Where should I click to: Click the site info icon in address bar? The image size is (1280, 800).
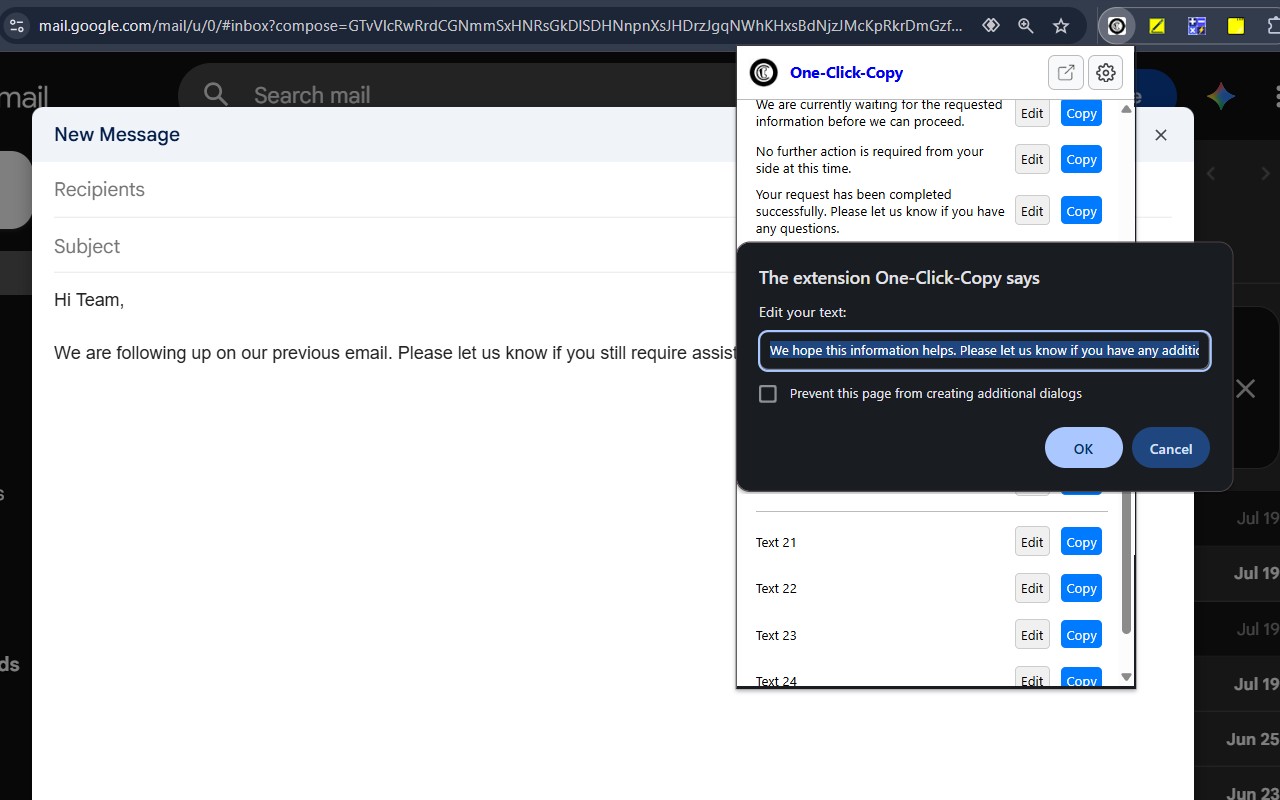16,26
